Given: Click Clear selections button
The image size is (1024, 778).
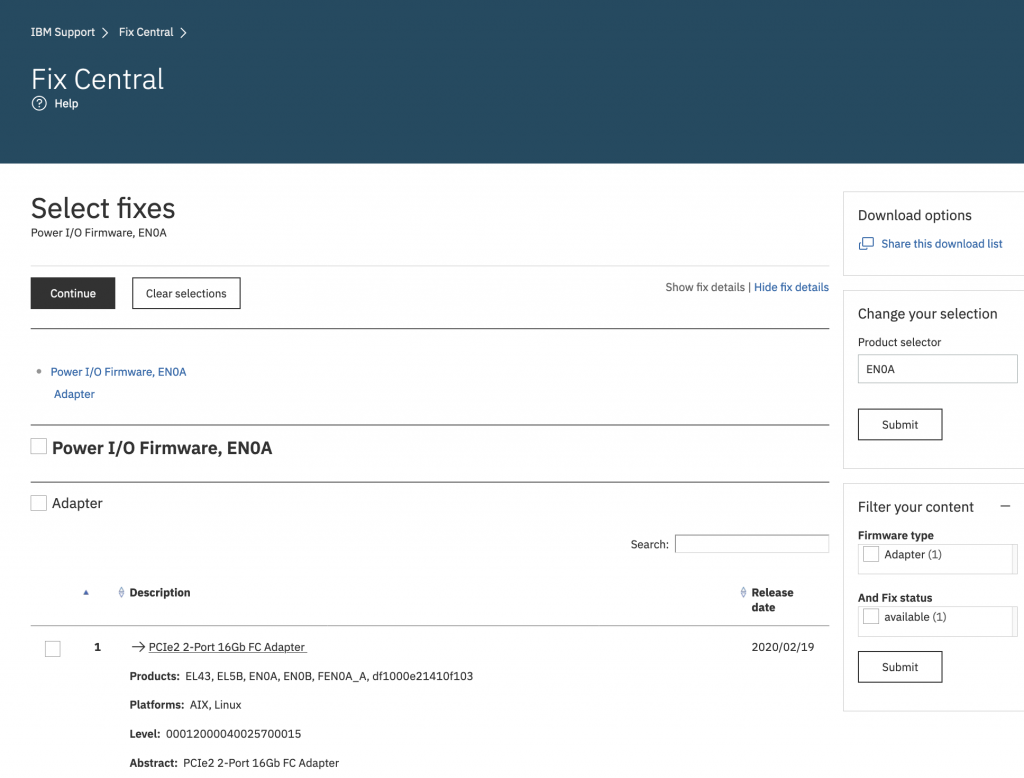Looking at the screenshot, I should coord(186,293).
